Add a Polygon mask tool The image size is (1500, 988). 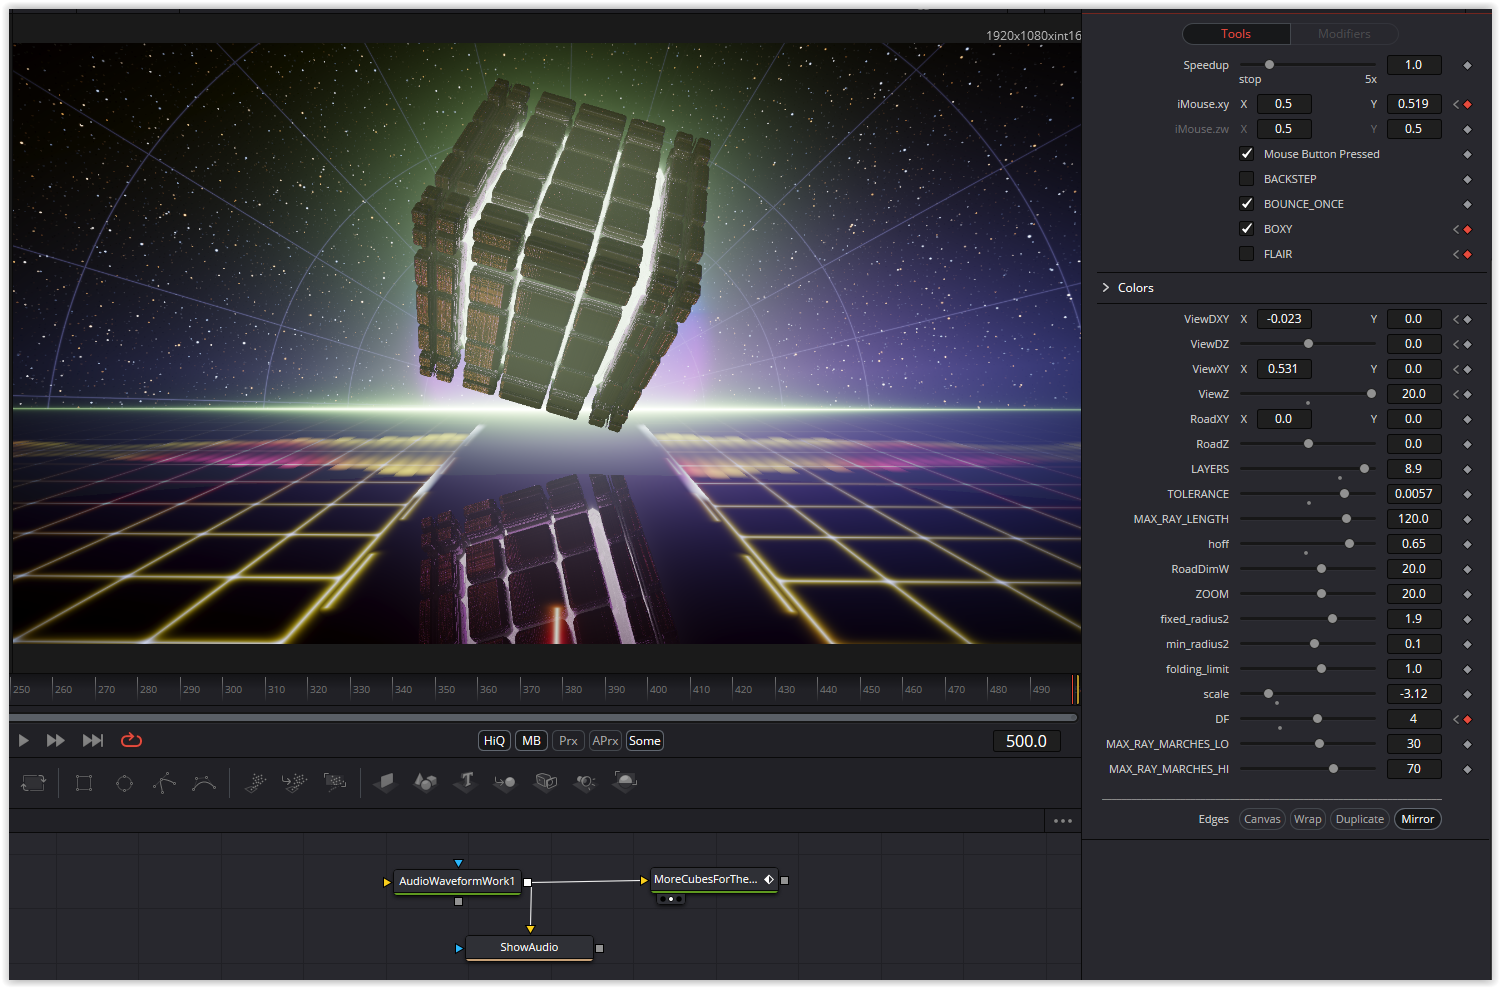pyautogui.click(x=164, y=783)
